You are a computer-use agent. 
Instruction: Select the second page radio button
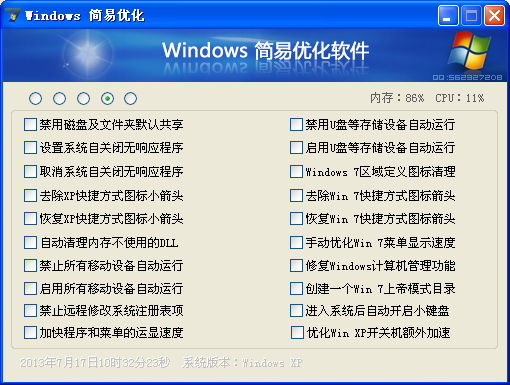tap(59, 98)
